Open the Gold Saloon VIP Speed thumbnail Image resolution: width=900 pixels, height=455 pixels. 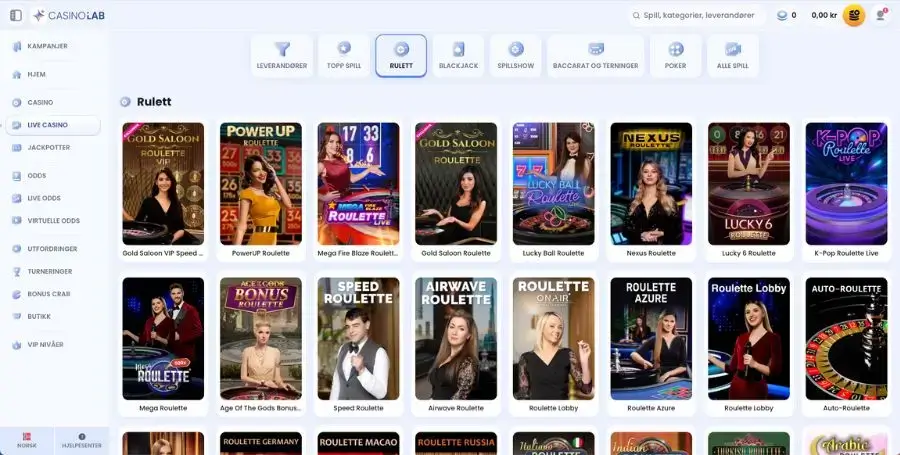pyautogui.click(x=163, y=184)
